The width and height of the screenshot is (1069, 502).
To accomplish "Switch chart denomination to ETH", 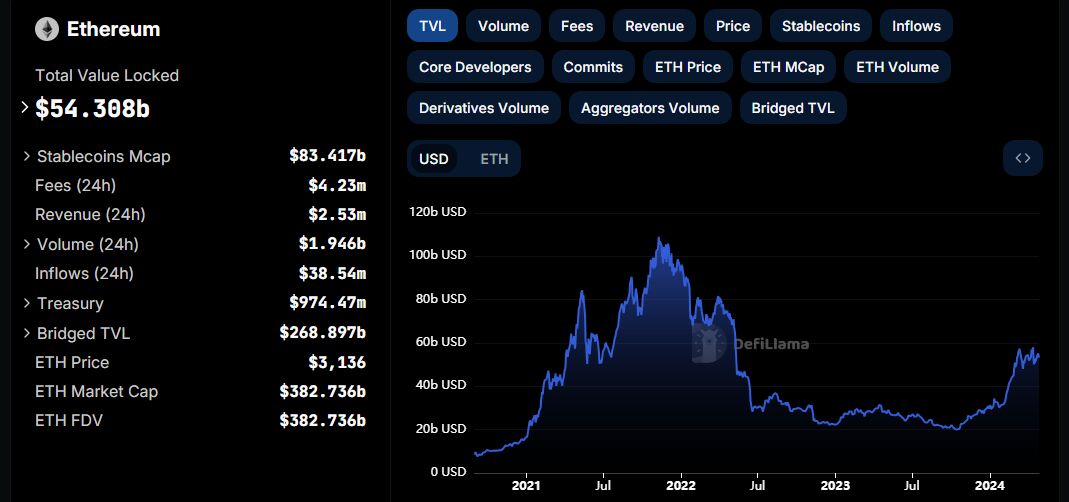I will [x=494, y=159].
